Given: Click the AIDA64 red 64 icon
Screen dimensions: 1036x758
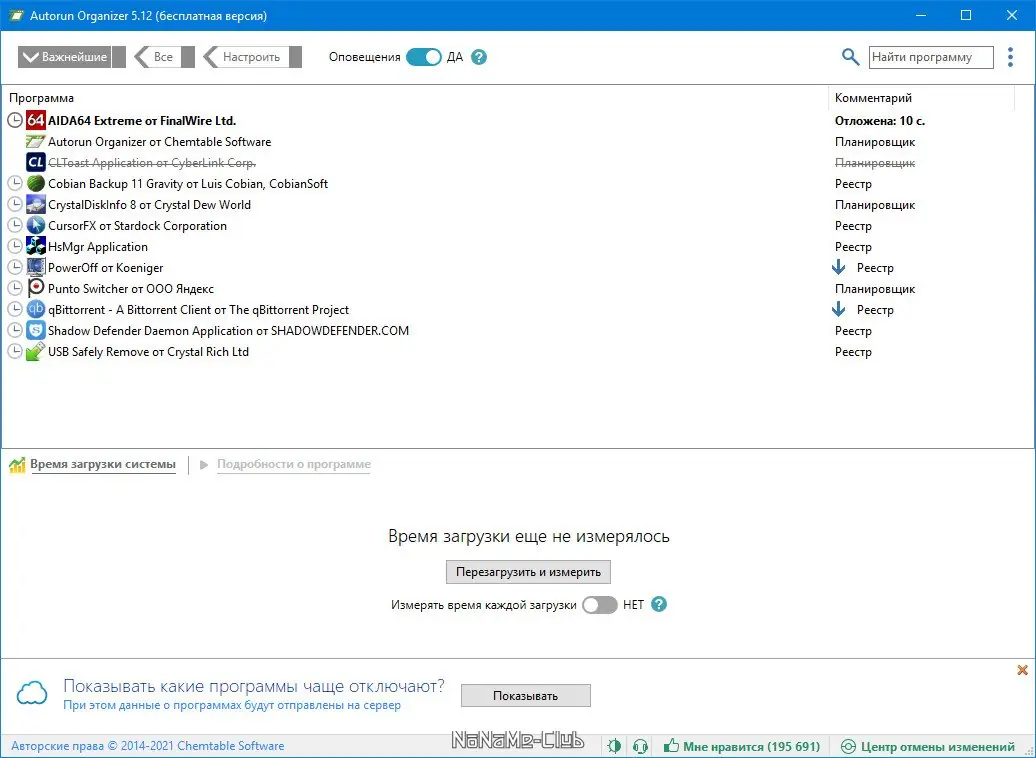Looking at the screenshot, I should (36, 120).
